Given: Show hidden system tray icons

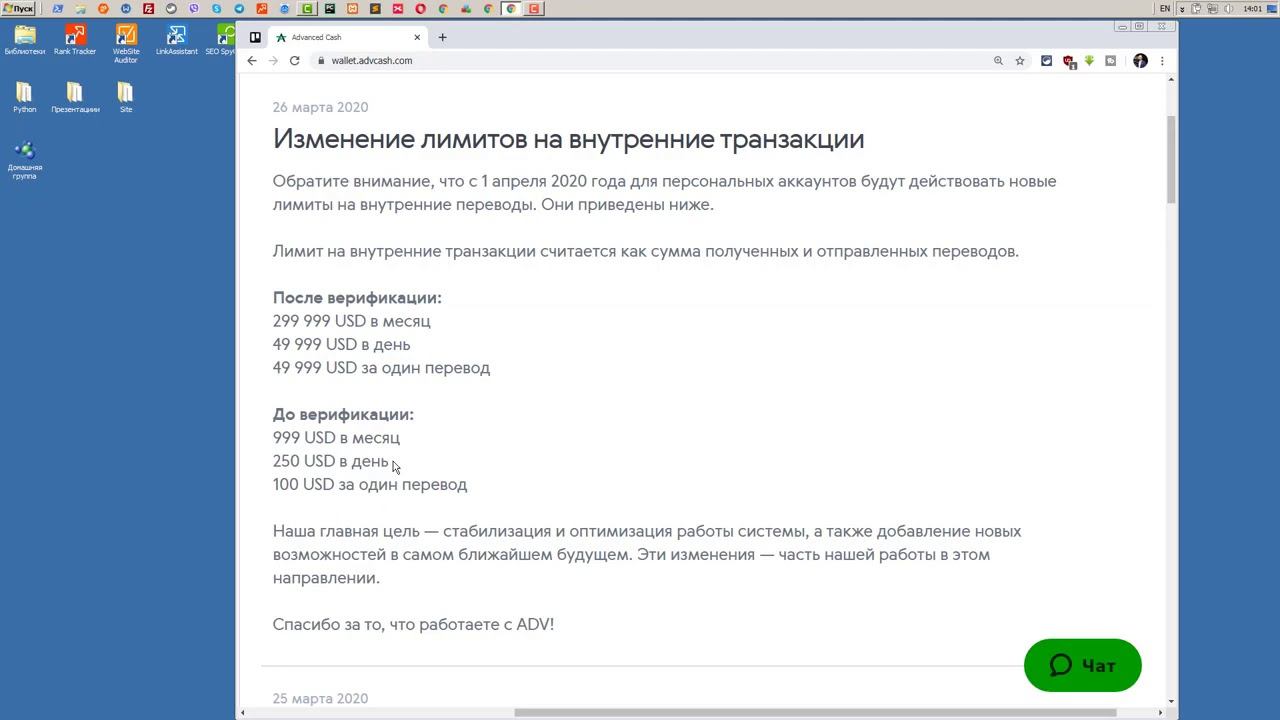Looking at the screenshot, I should click(x=1182, y=9).
